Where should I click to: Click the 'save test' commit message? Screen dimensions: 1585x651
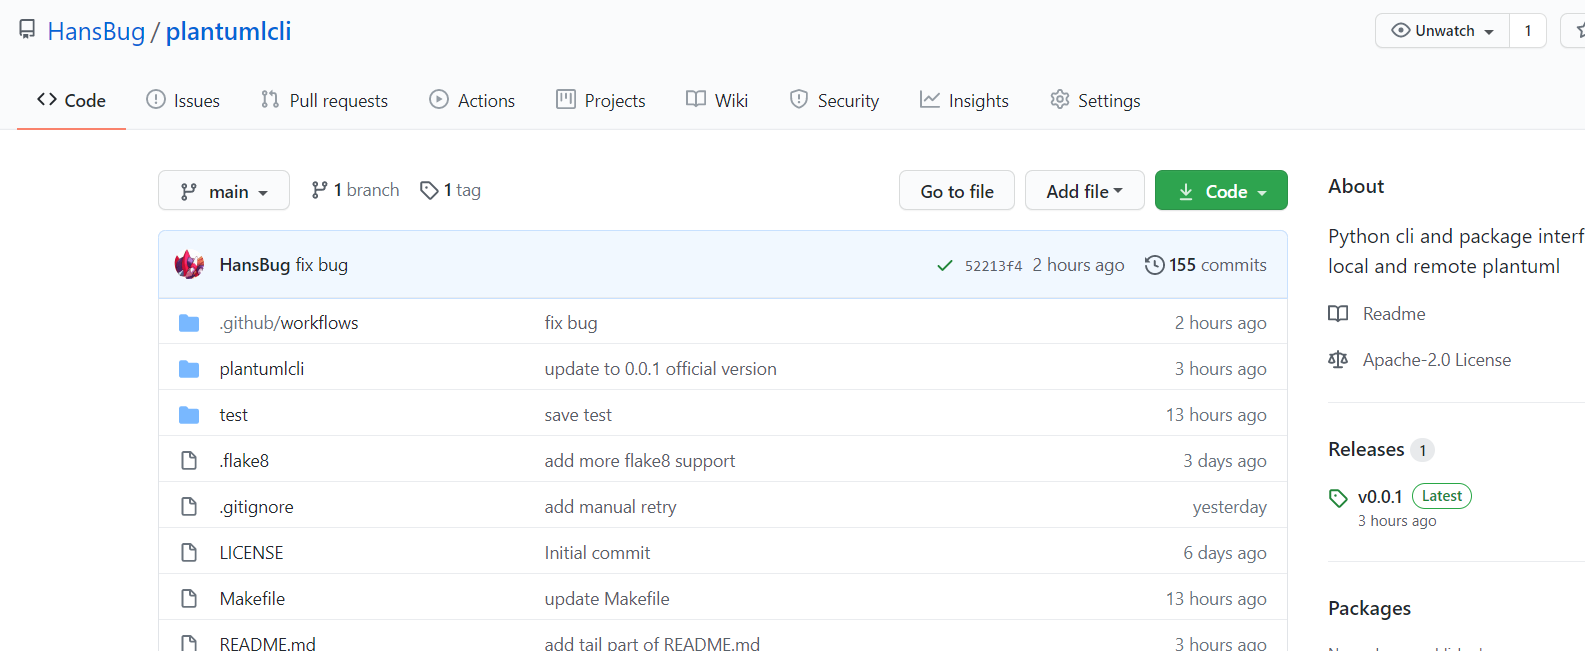tap(578, 415)
